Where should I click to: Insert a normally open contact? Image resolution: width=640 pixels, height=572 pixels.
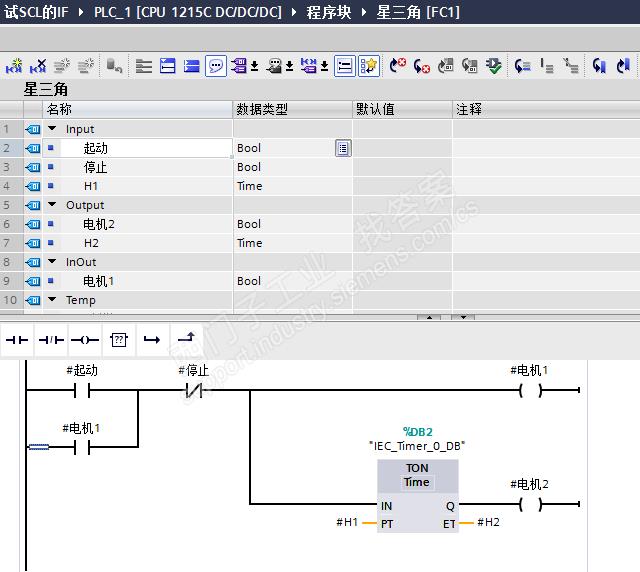(17, 340)
